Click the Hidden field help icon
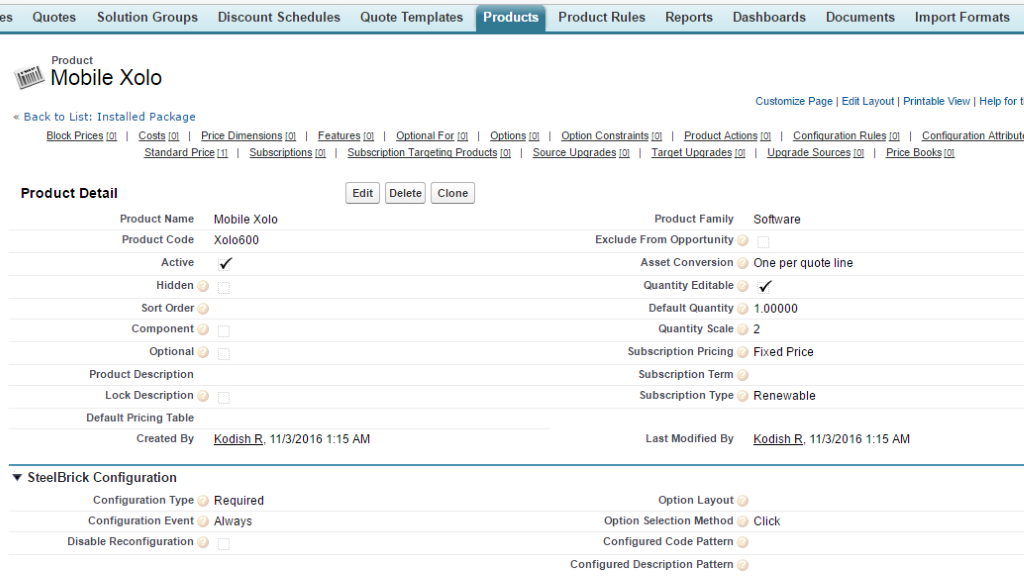 (203, 286)
